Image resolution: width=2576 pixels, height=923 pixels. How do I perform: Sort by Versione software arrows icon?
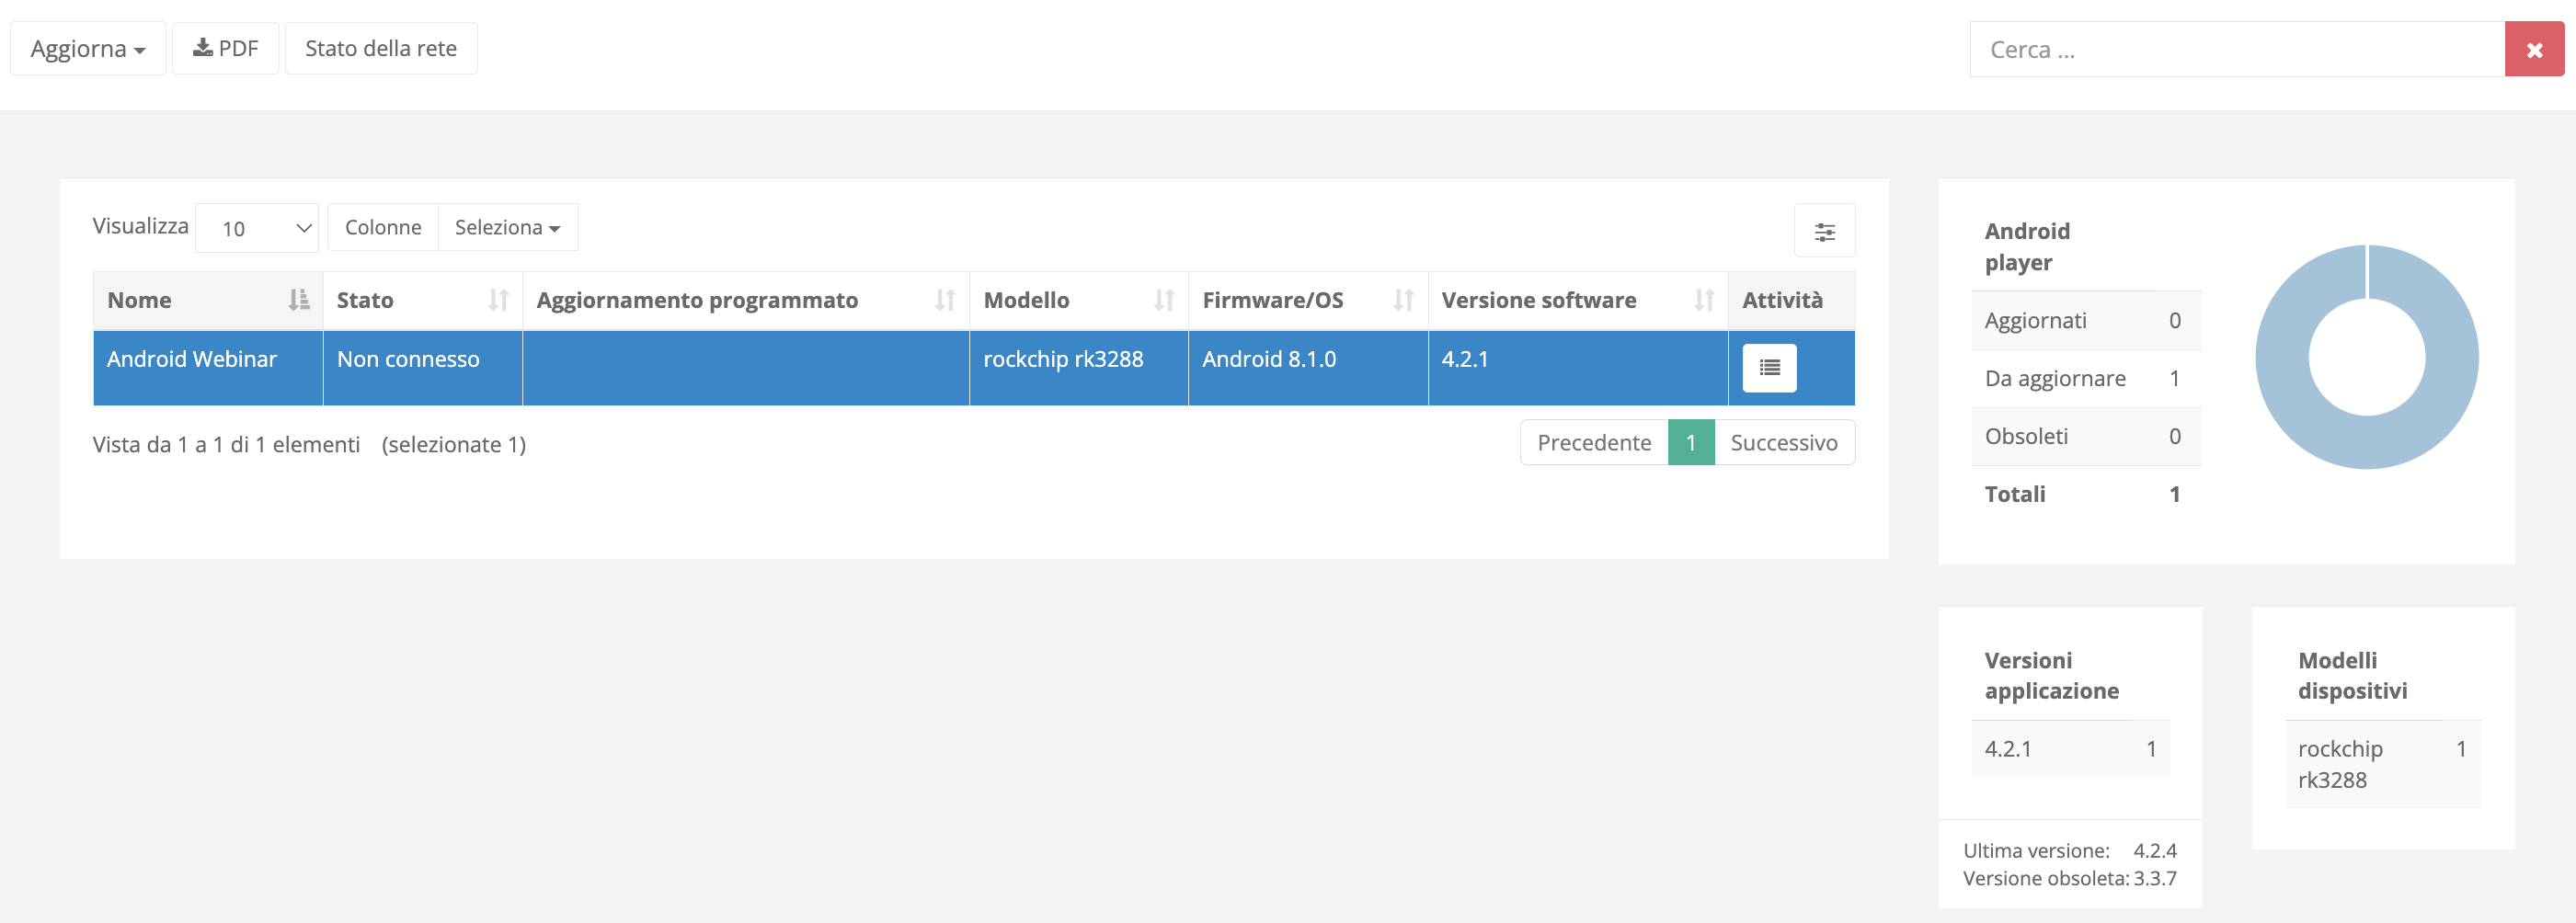point(1703,300)
